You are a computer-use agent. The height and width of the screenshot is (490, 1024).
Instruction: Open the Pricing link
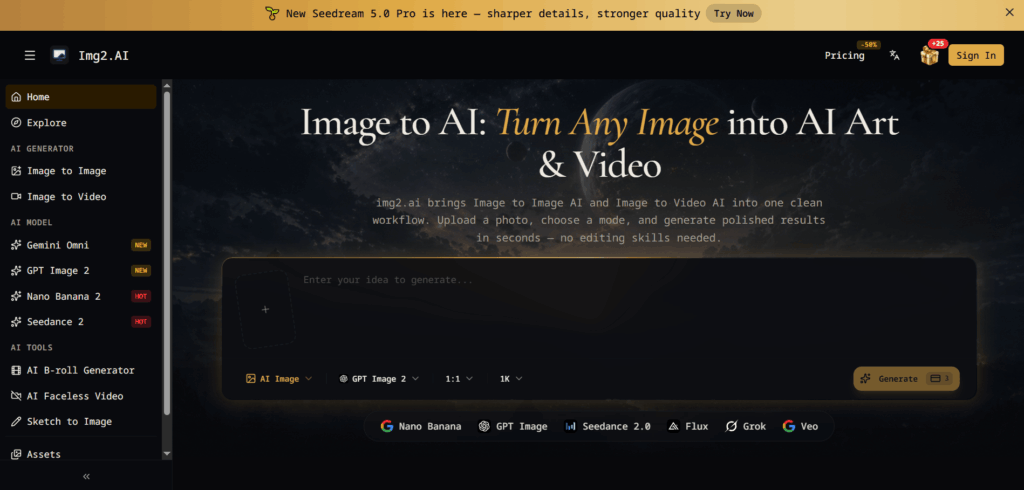[844, 56]
